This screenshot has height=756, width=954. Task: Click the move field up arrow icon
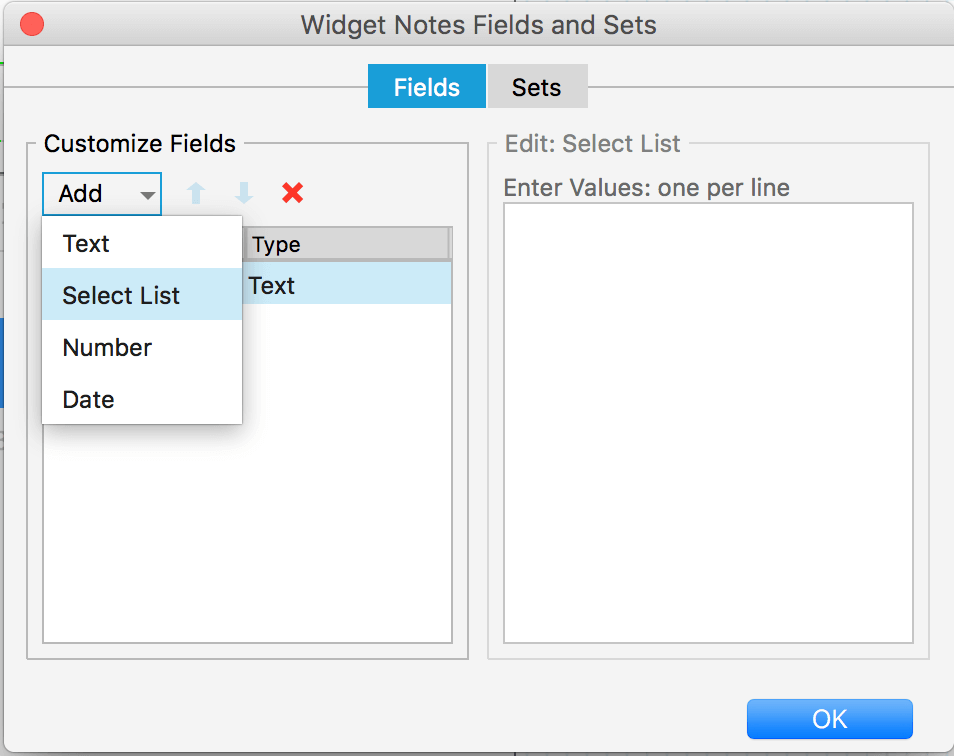[196, 193]
